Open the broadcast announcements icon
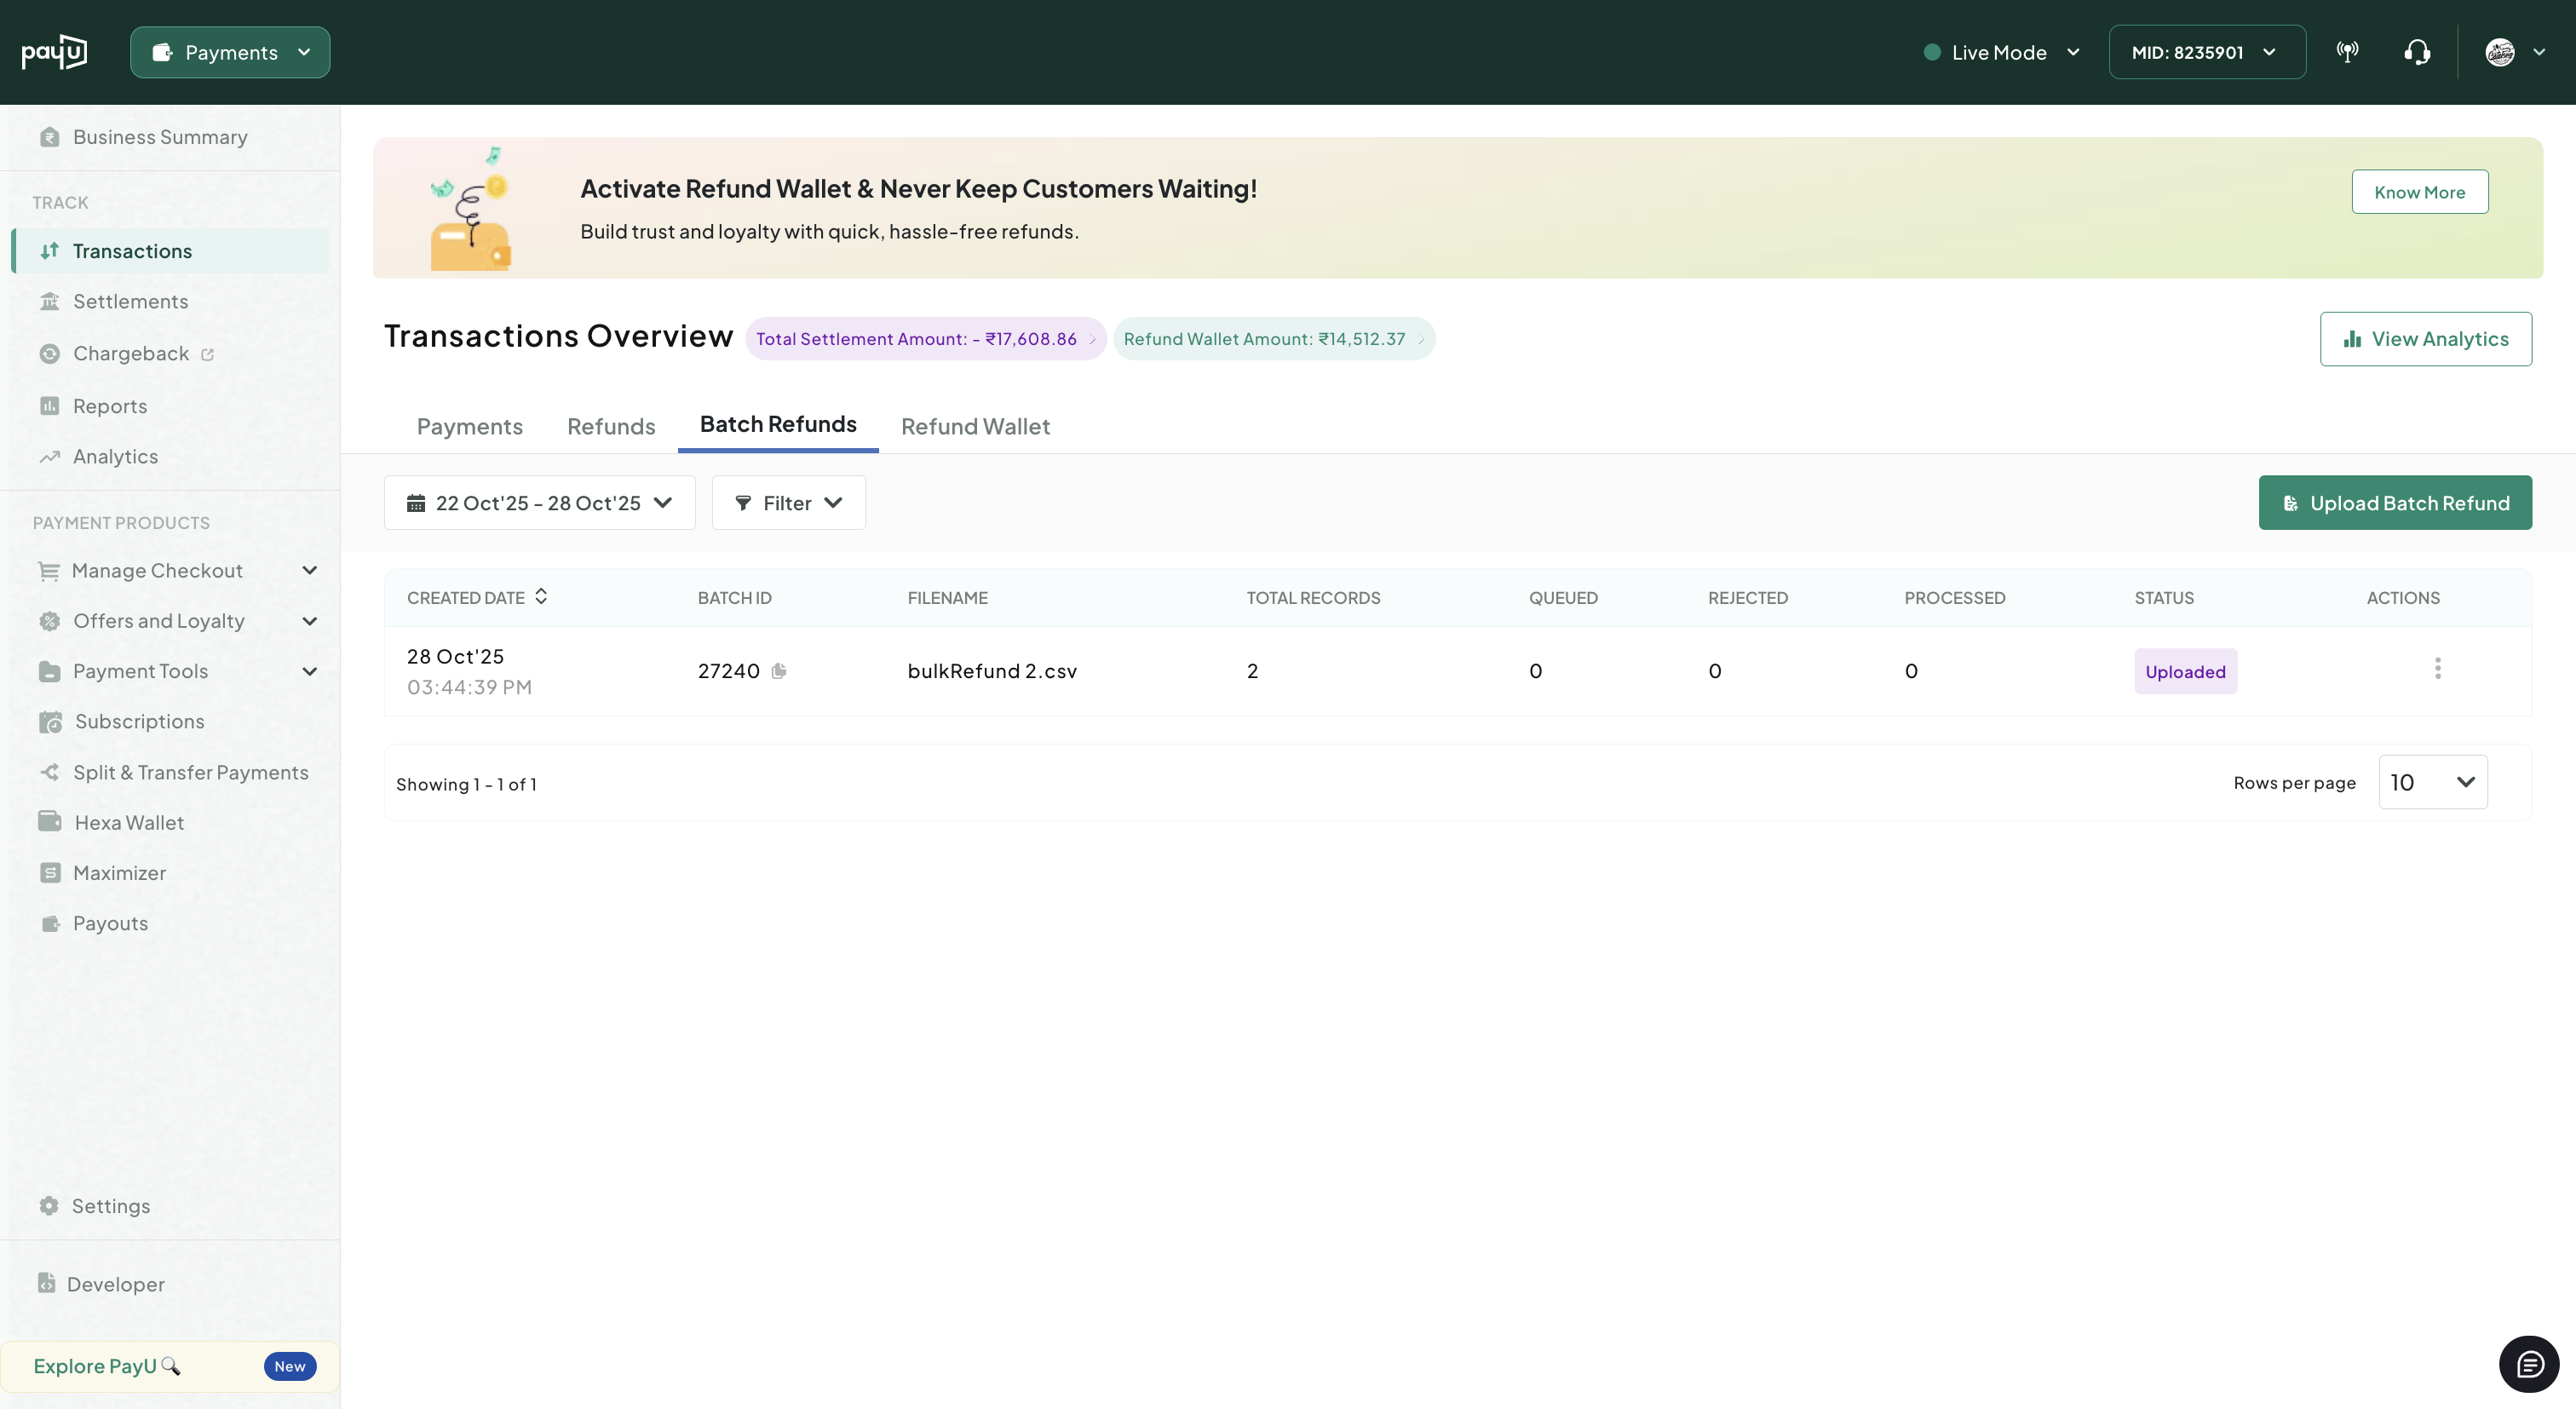This screenshot has height=1409, width=2576. point(2347,52)
